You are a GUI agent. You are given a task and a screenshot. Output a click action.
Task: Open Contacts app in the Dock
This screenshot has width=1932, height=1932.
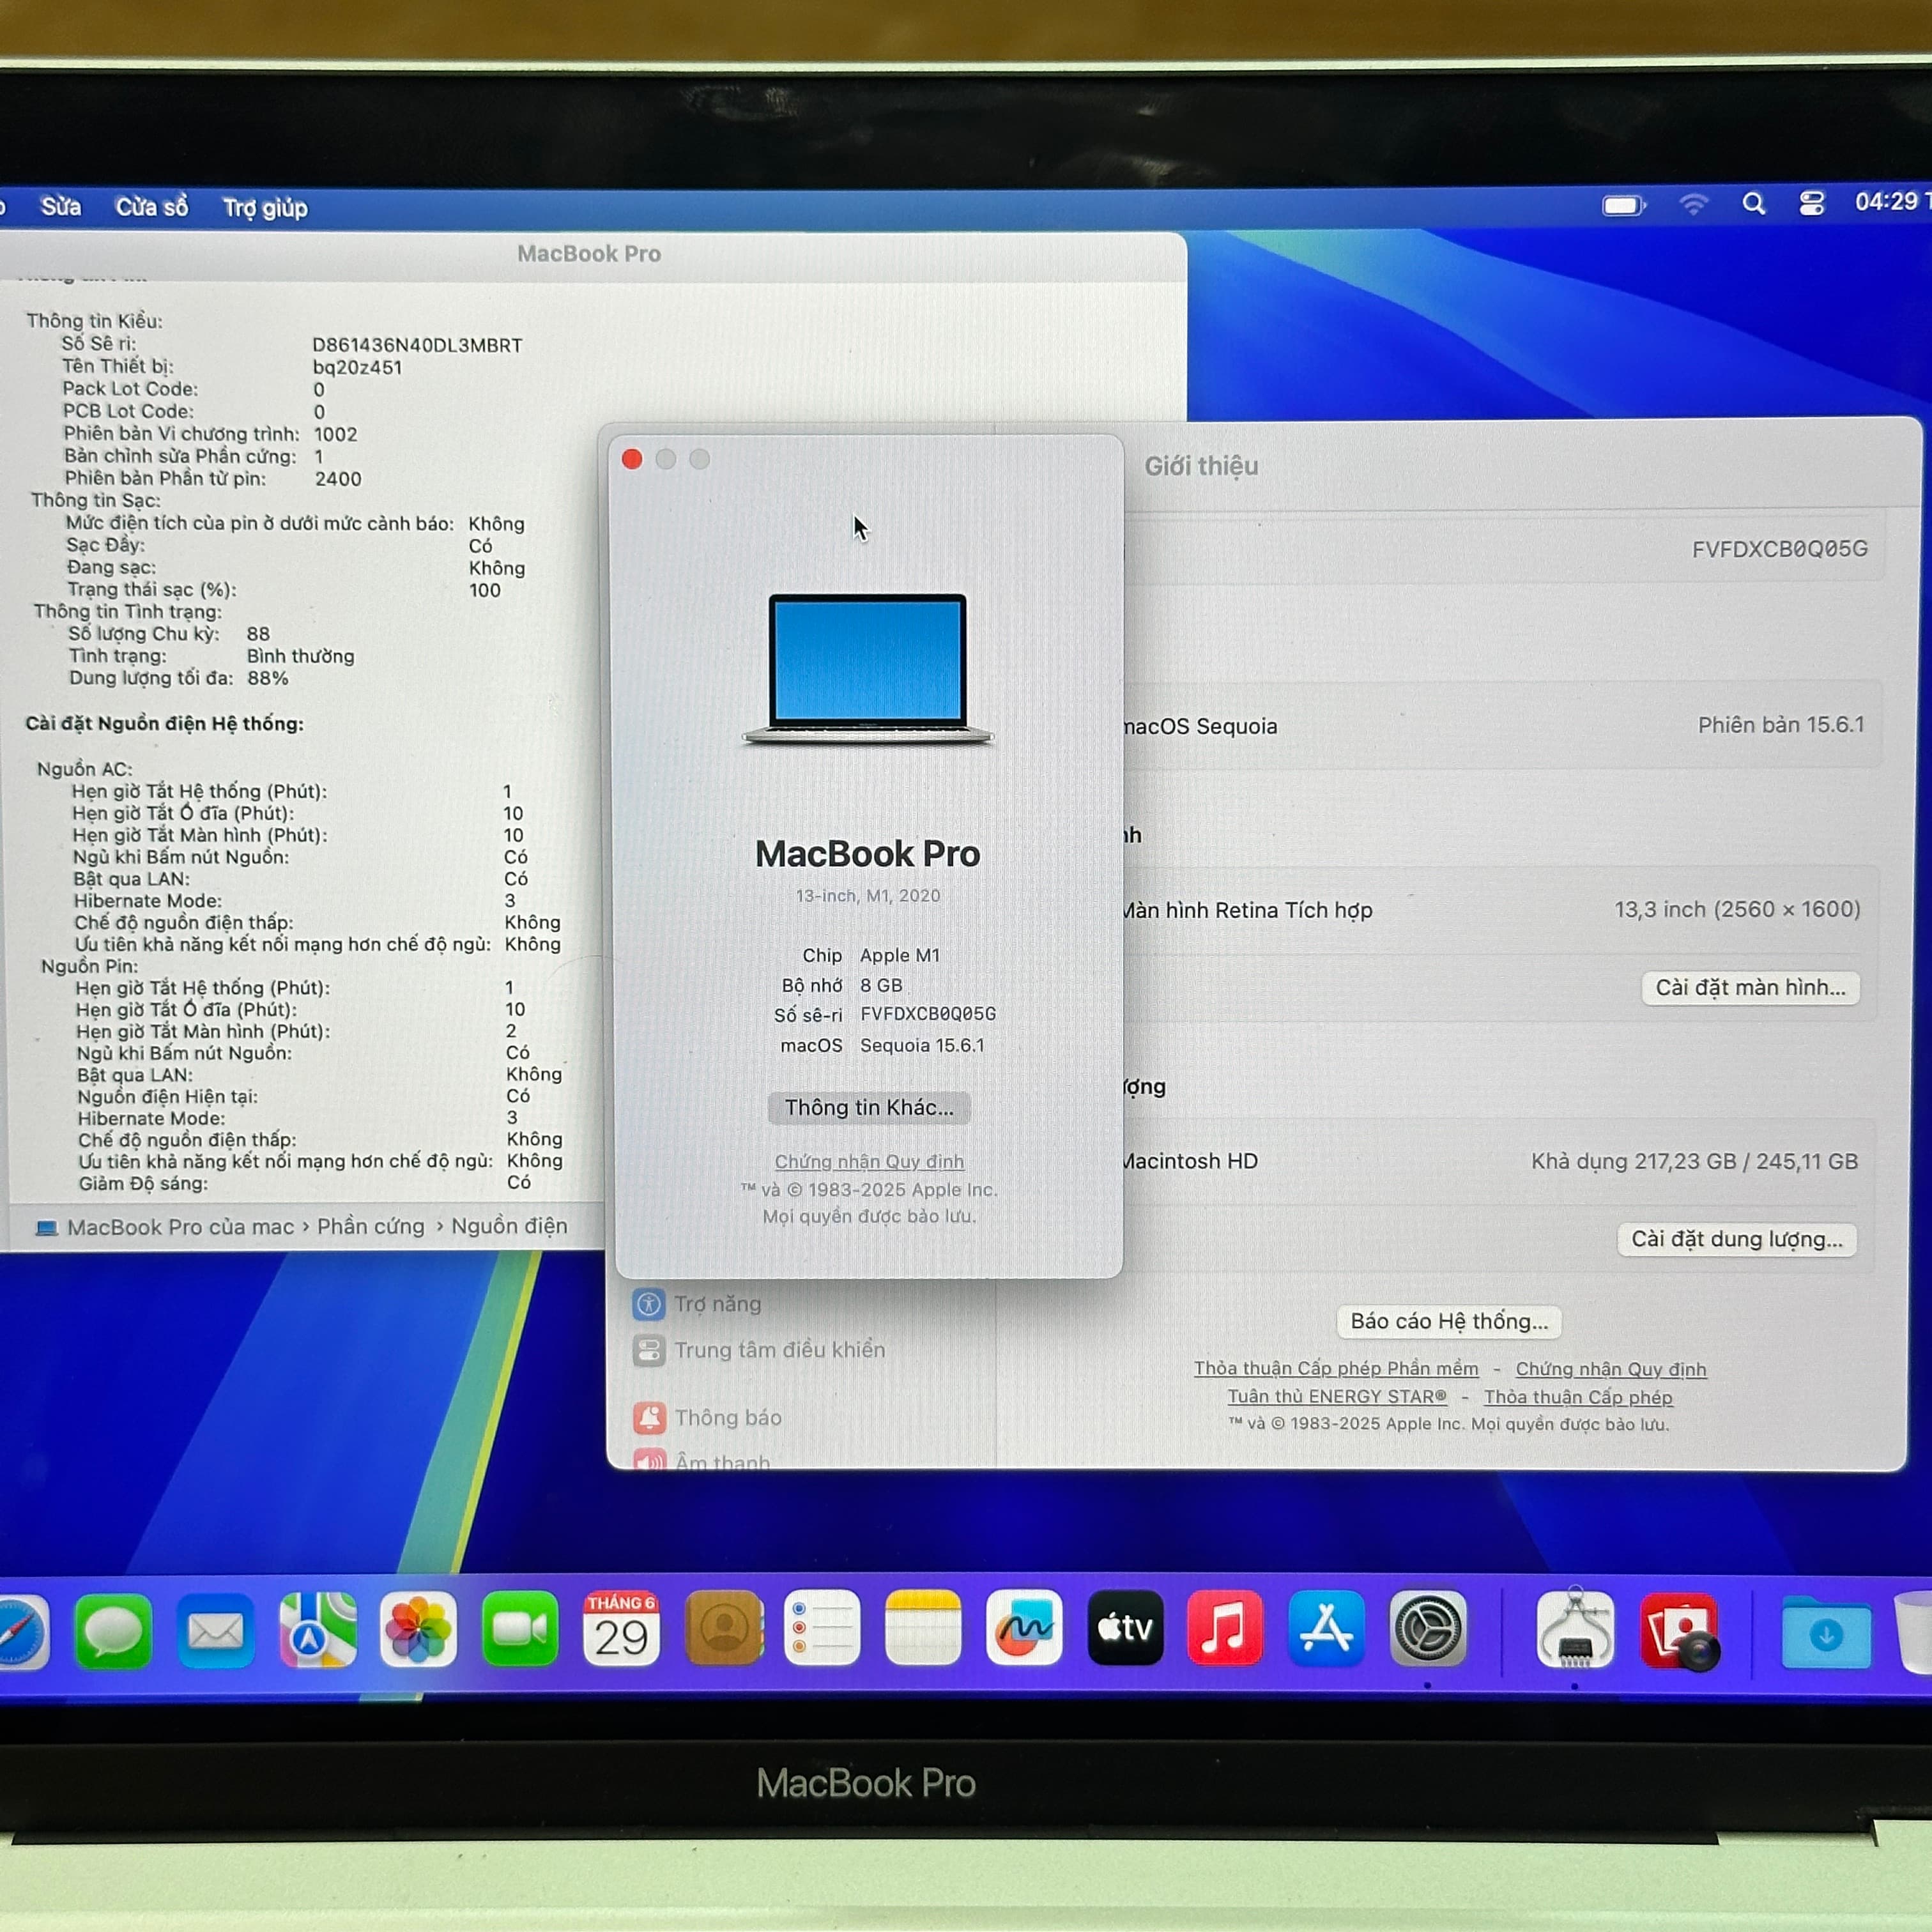[724, 1629]
